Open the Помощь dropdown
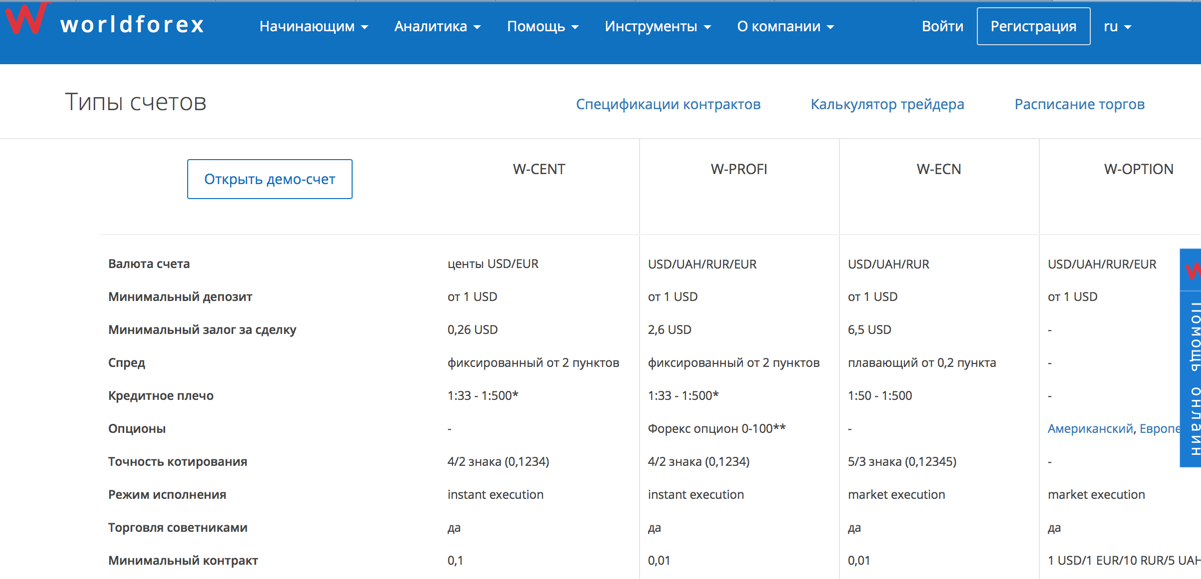Image resolution: width=1201 pixels, height=579 pixels. [542, 26]
